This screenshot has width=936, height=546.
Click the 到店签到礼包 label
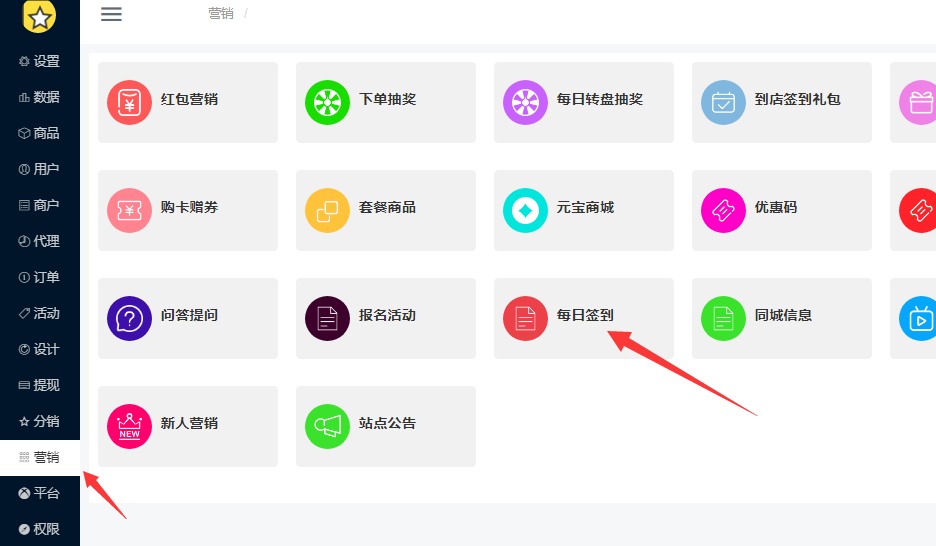tap(798, 99)
